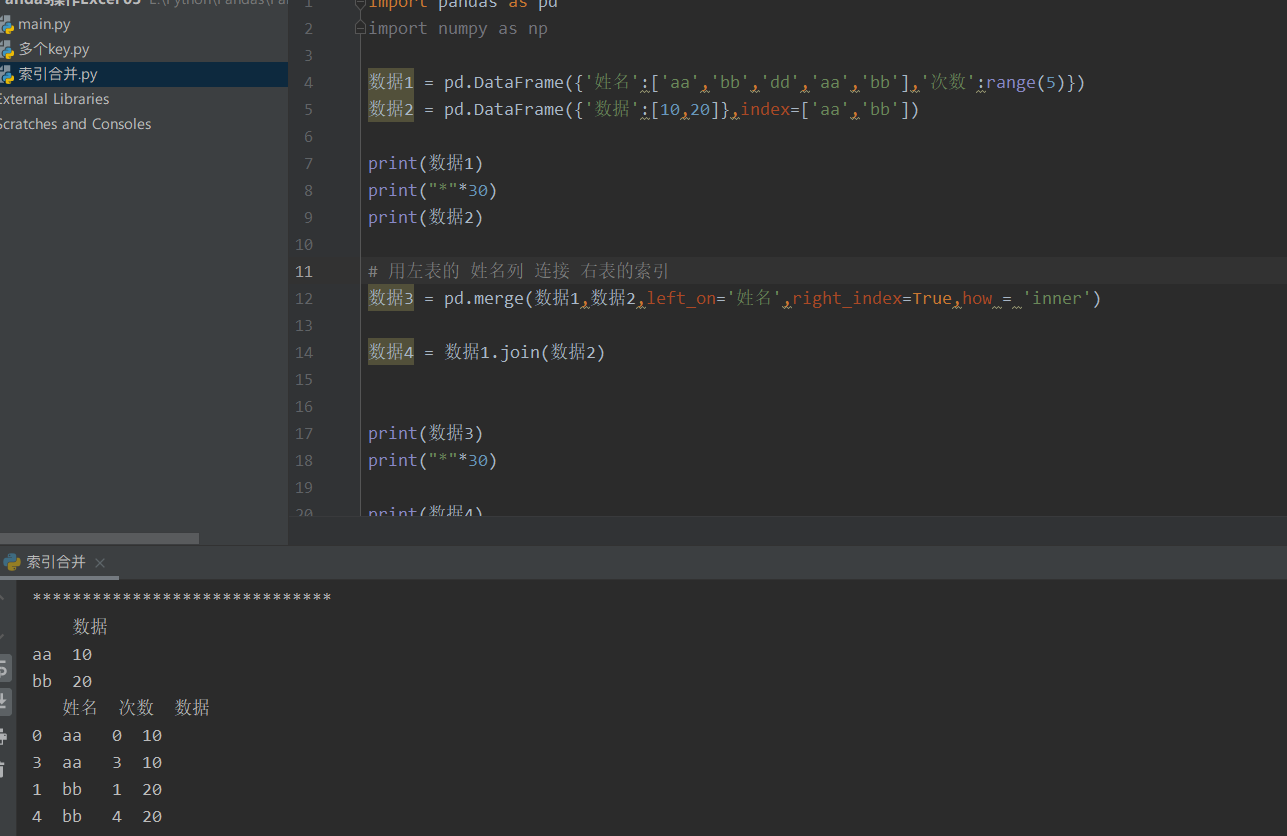The height and width of the screenshot is (836, 1287).
Task: Click line number 14 in the gutter
Action: [303, 352]
